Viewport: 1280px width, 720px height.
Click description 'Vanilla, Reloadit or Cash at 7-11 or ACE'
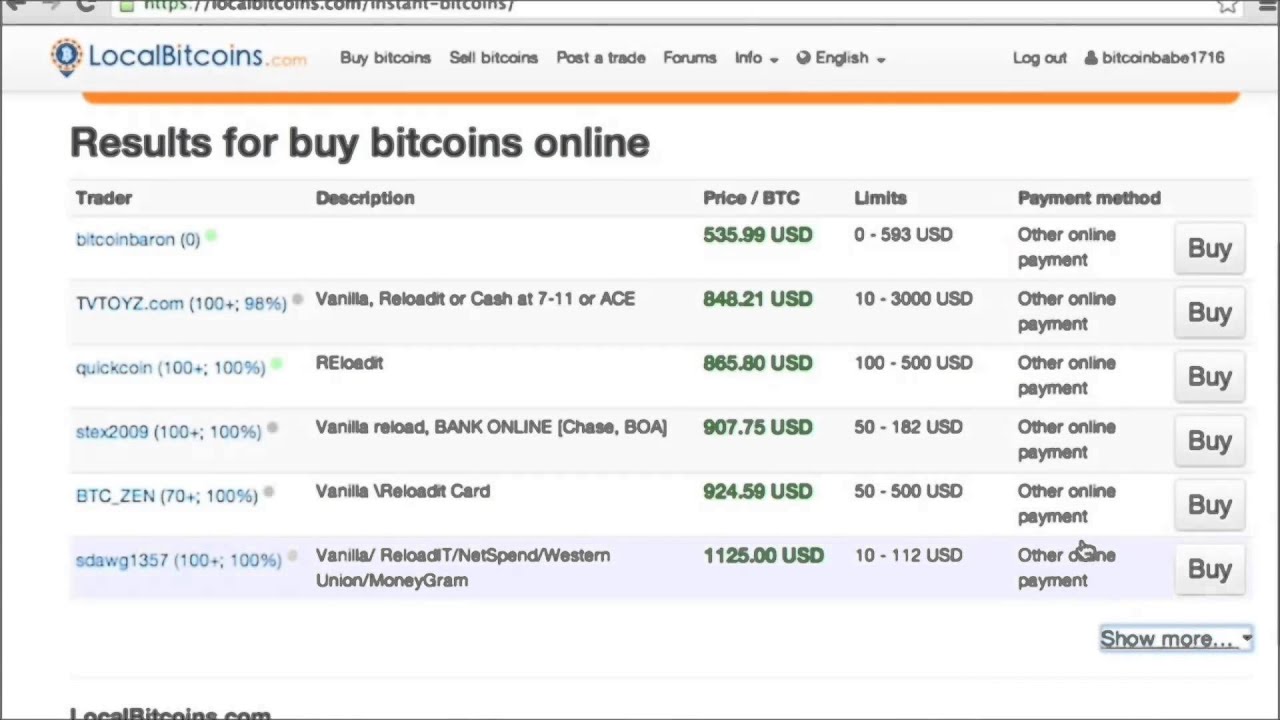pyautogui.click(x=475, y=299)
